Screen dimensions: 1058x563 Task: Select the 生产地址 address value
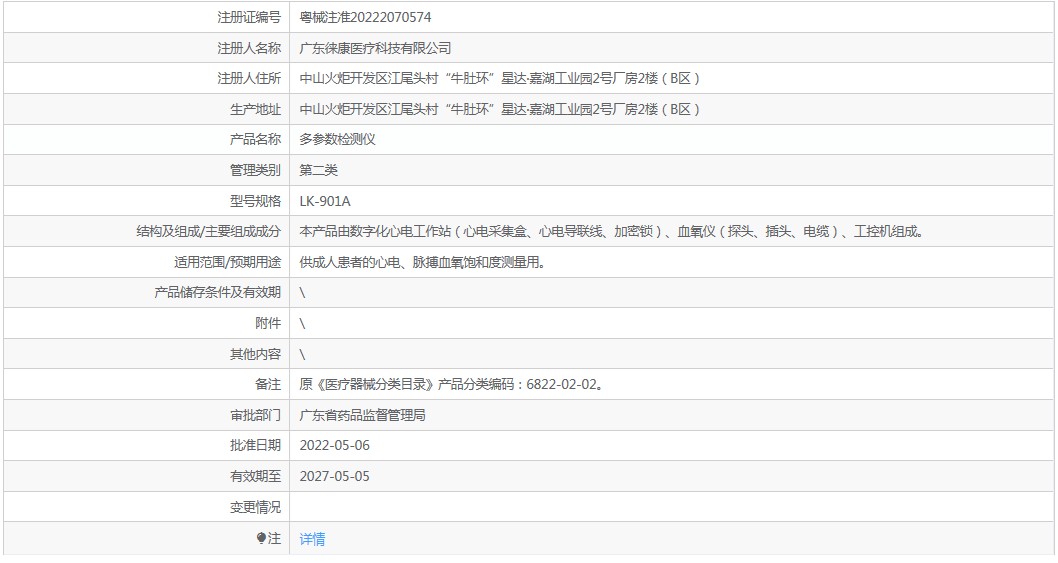[499, 109]
